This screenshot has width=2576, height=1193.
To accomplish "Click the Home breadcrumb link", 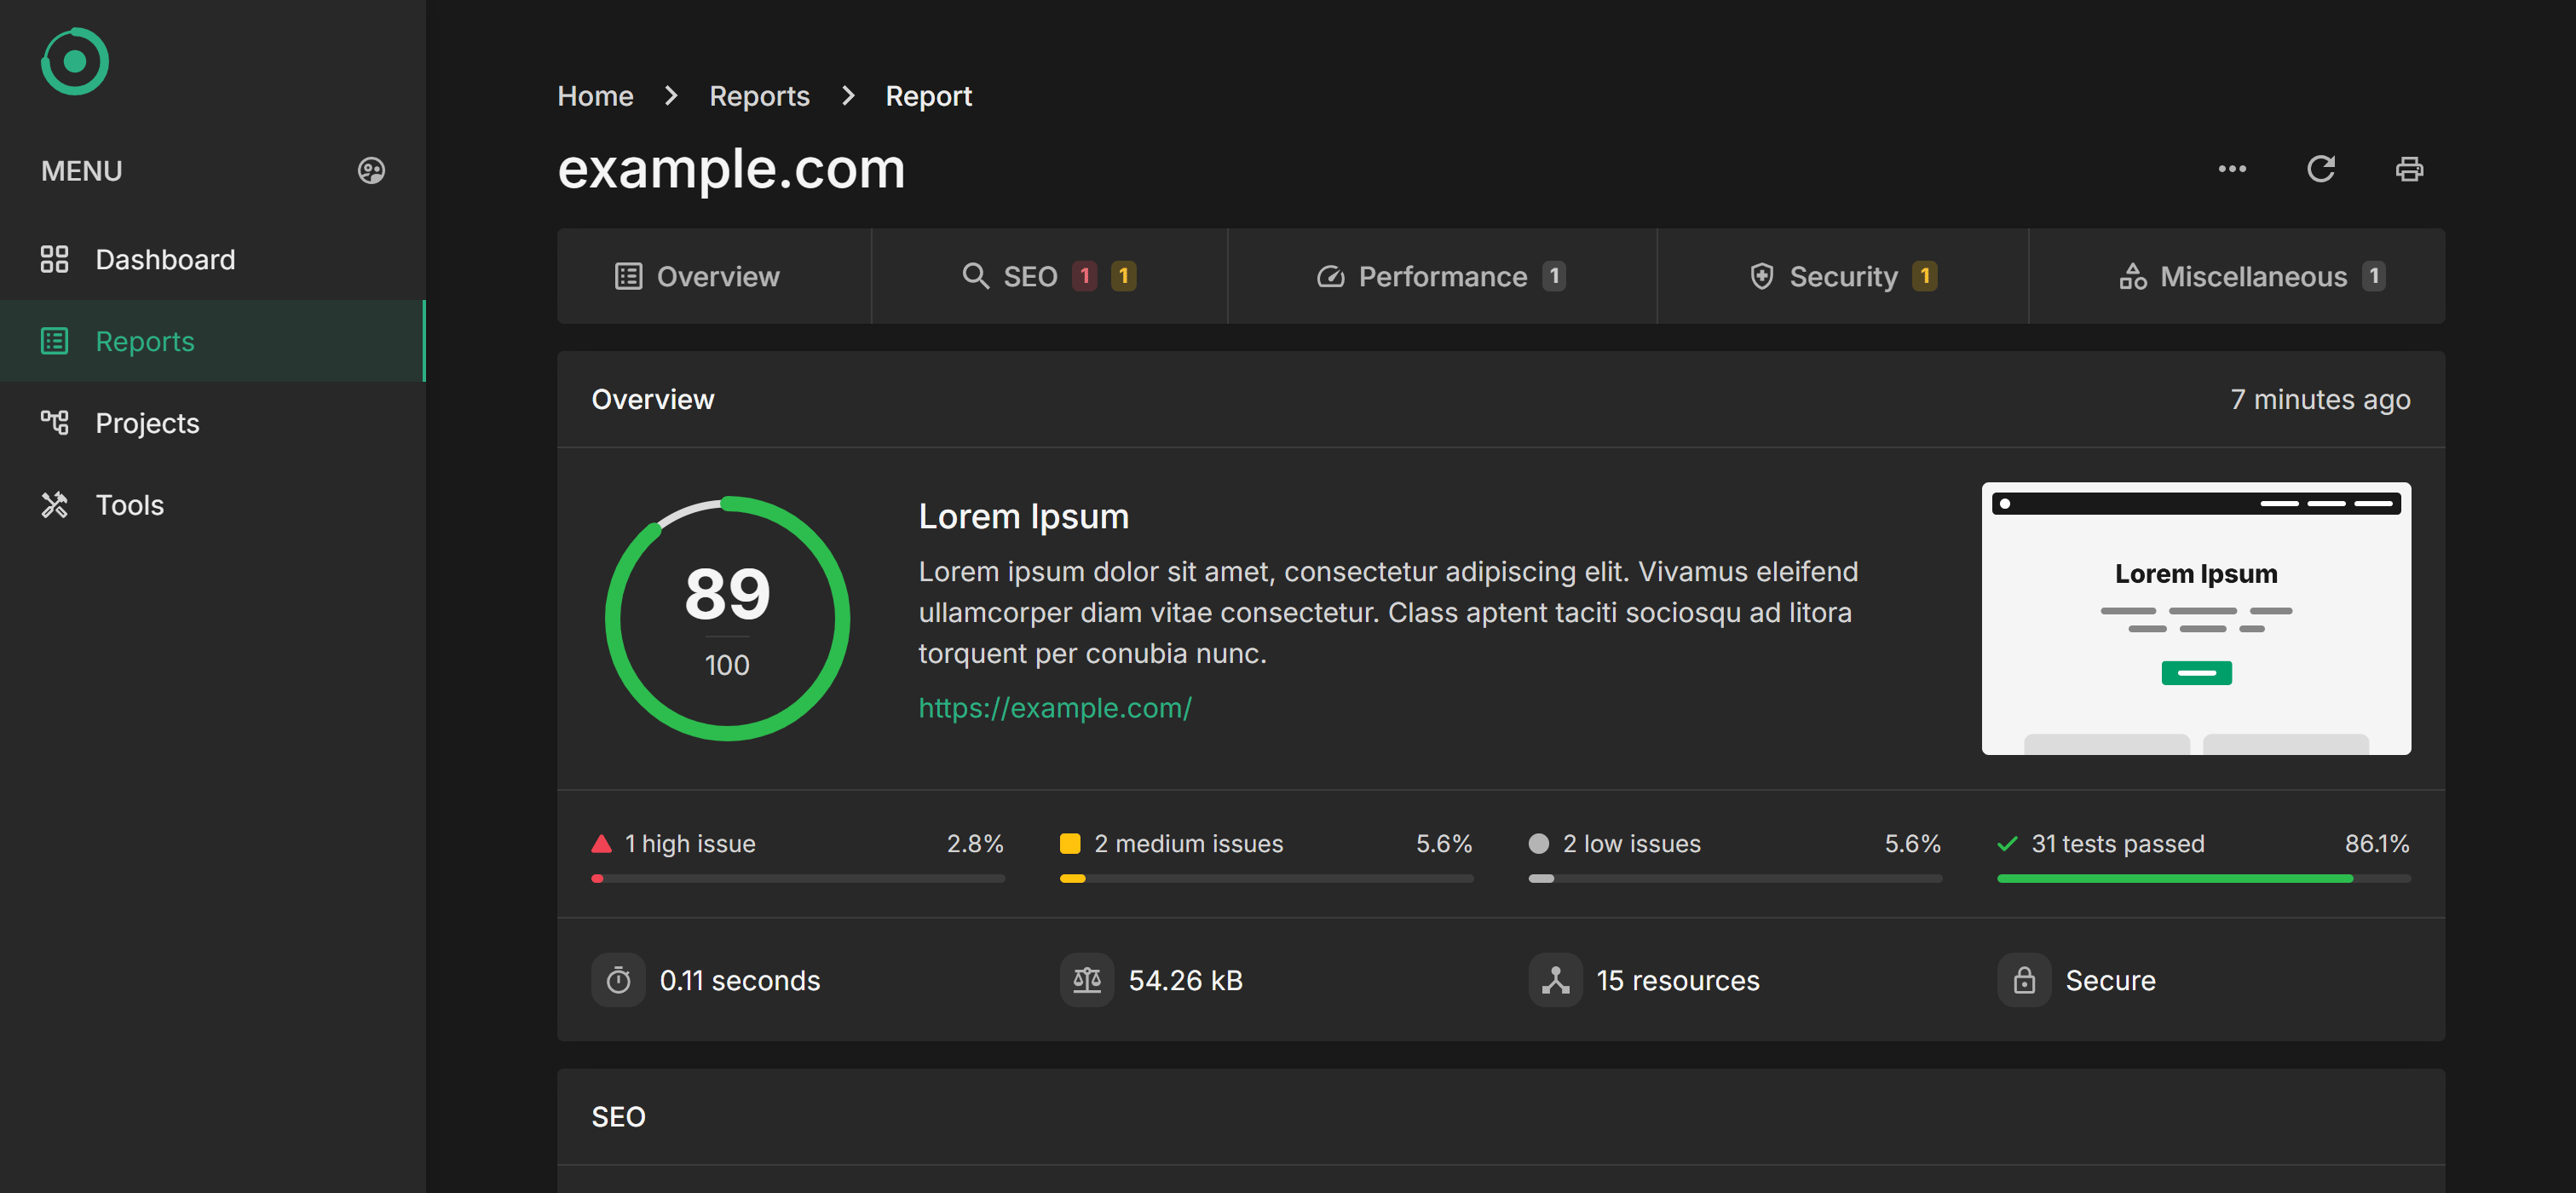I will coord(596,95).
